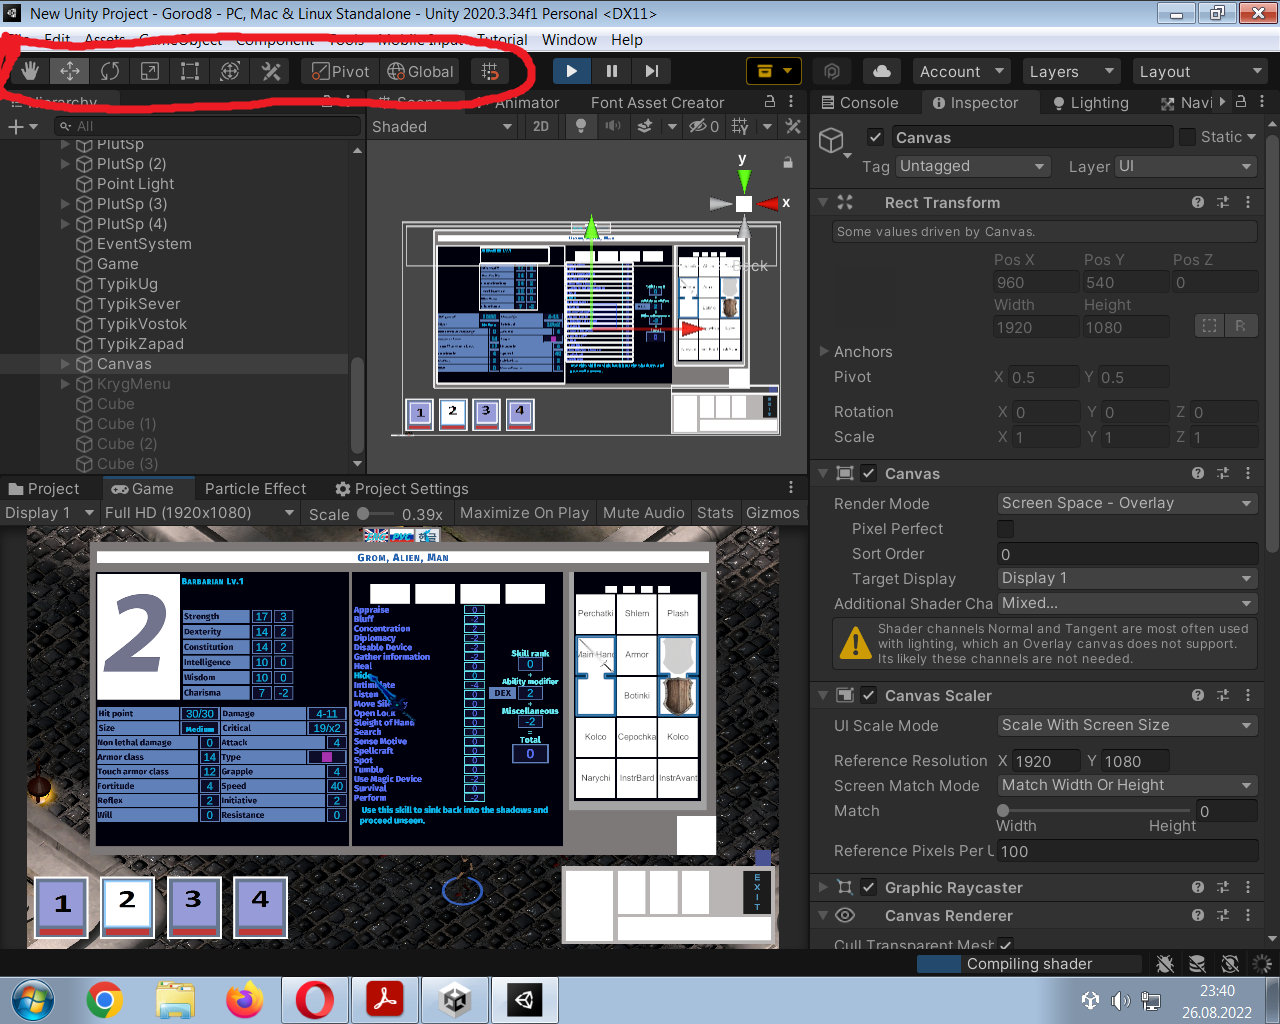
Task: Click Stats in the Game view
Action: click(x=715, y=512)
